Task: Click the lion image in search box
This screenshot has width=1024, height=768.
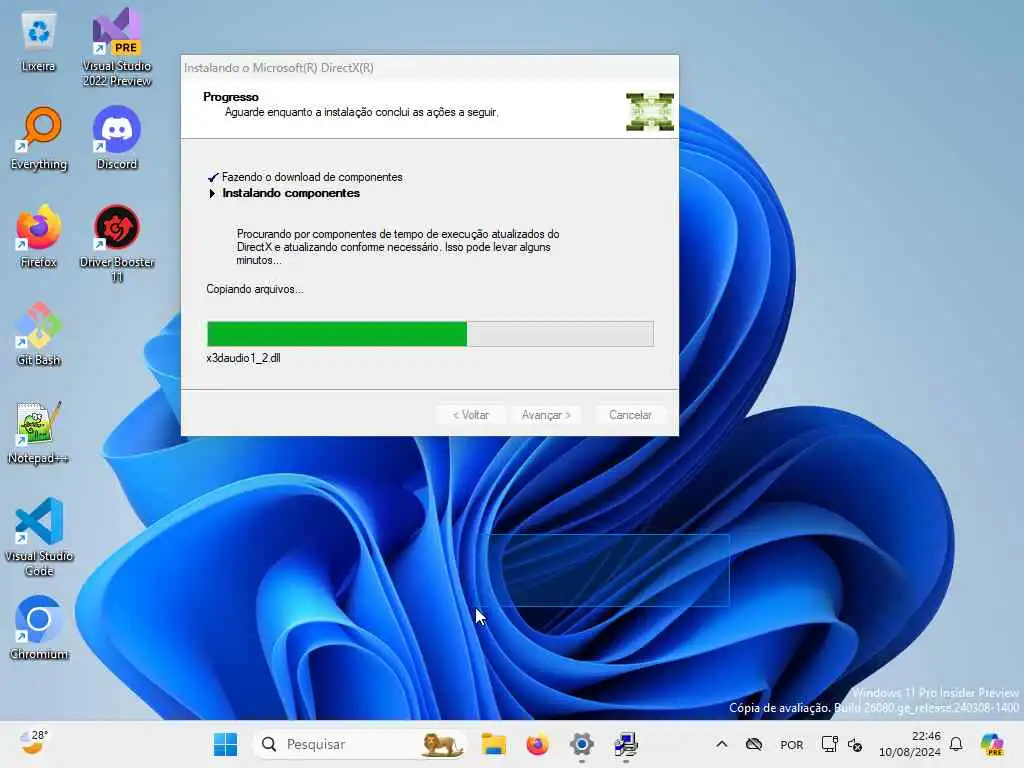Action: pyautogui.click(x=441, y=744)
